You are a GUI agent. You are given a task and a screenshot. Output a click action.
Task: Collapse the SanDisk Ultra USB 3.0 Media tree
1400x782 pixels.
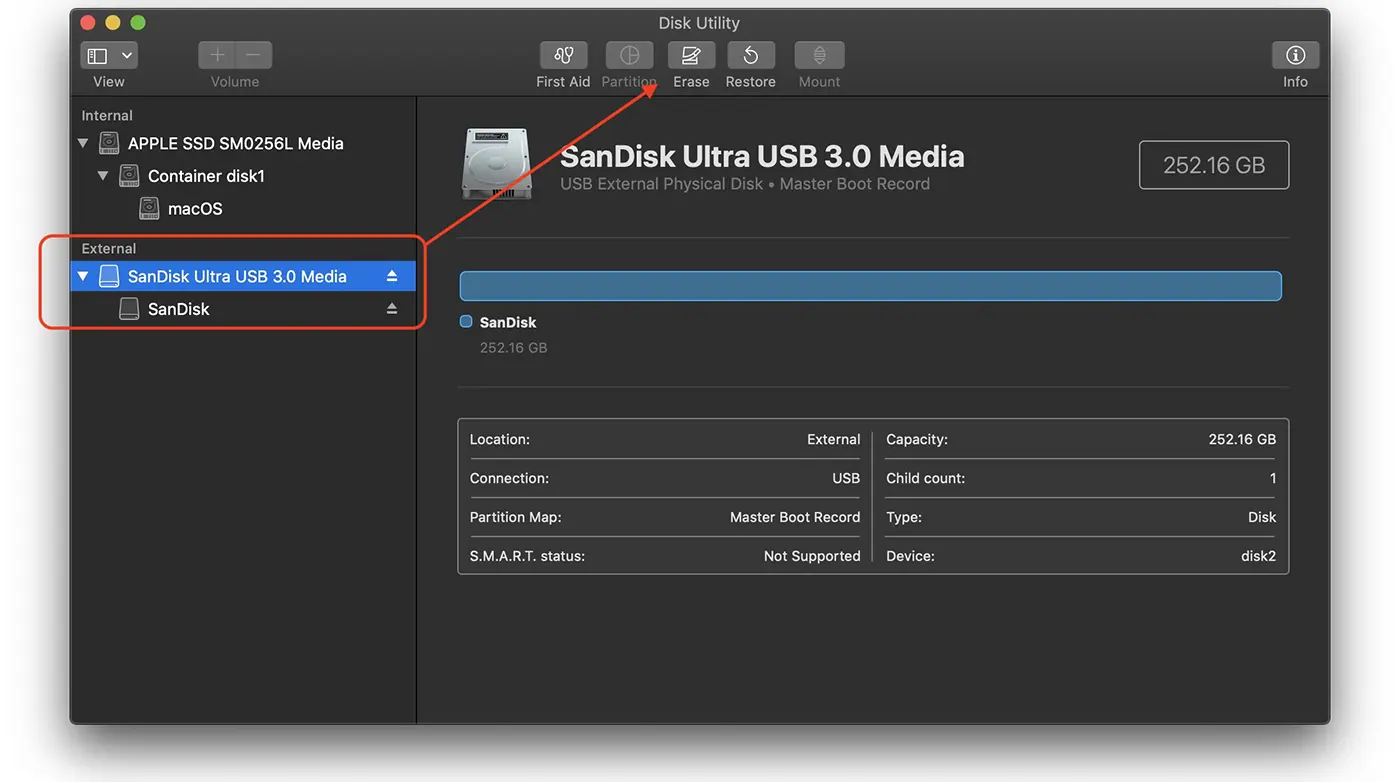[x=83, y=276]
